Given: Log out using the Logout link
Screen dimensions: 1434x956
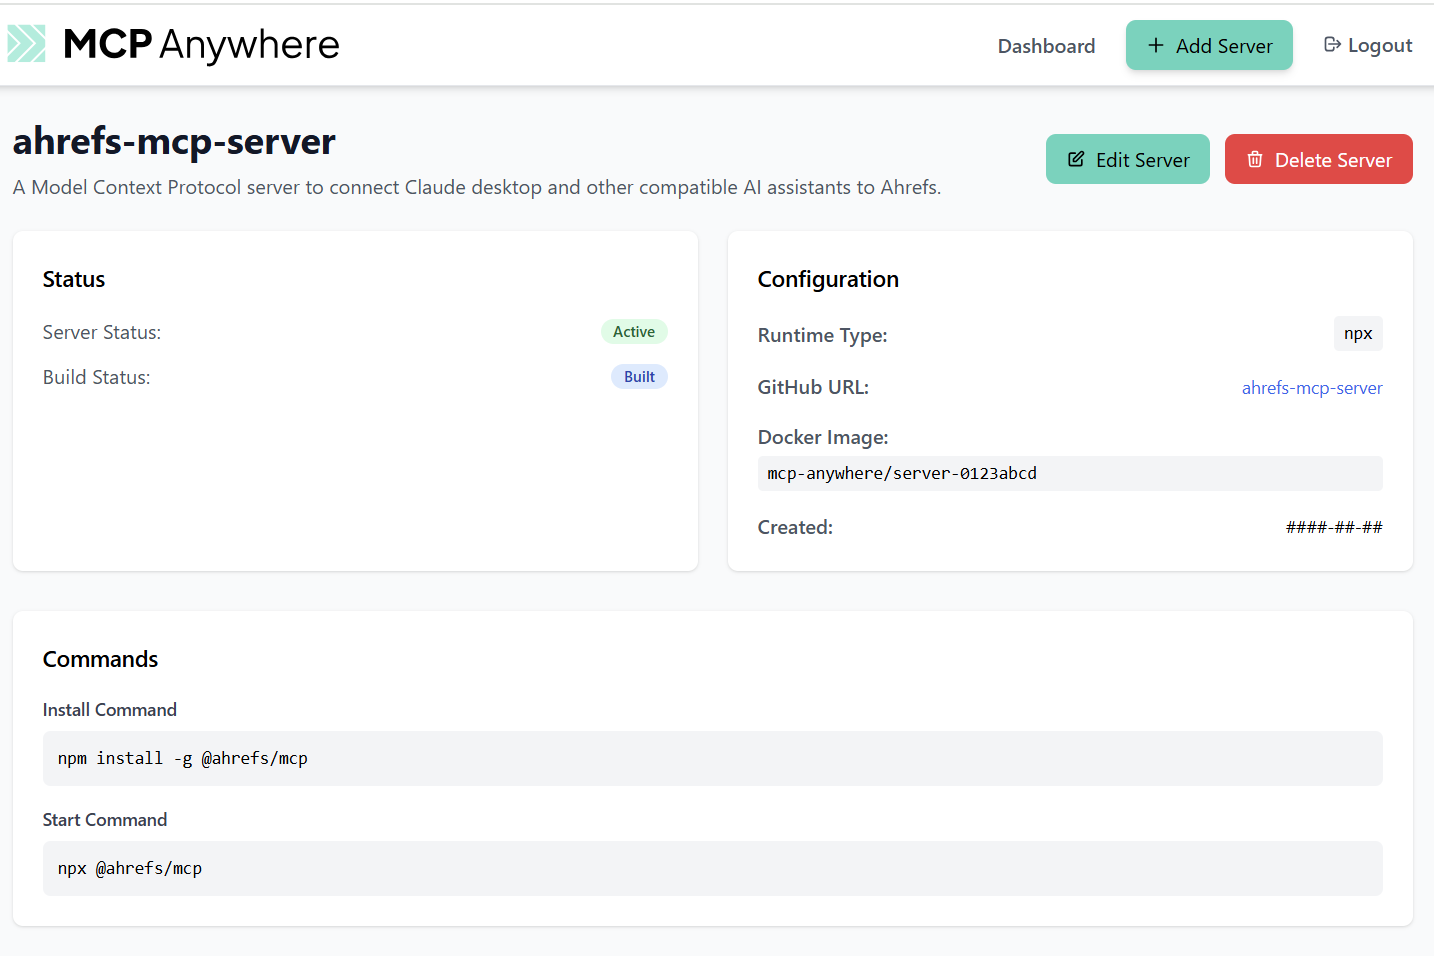Looking at the screenshot, I should point(1368,45).
